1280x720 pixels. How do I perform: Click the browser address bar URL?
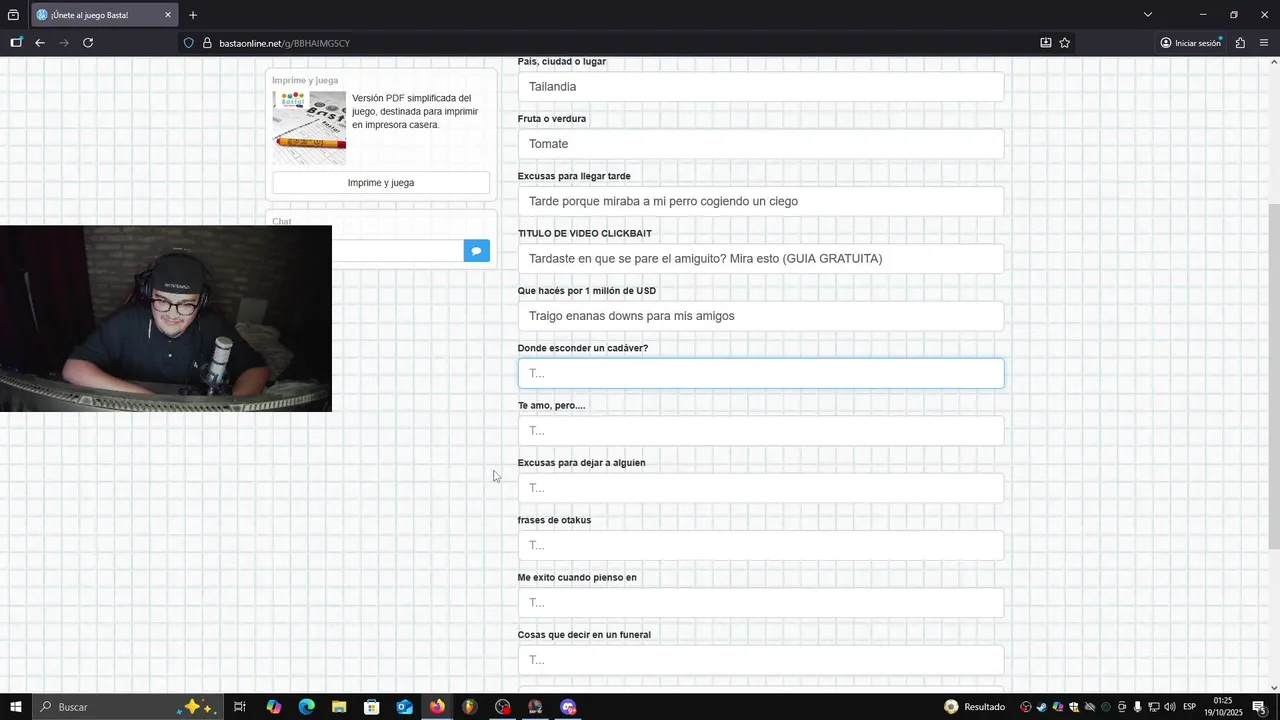pos(284,43)
